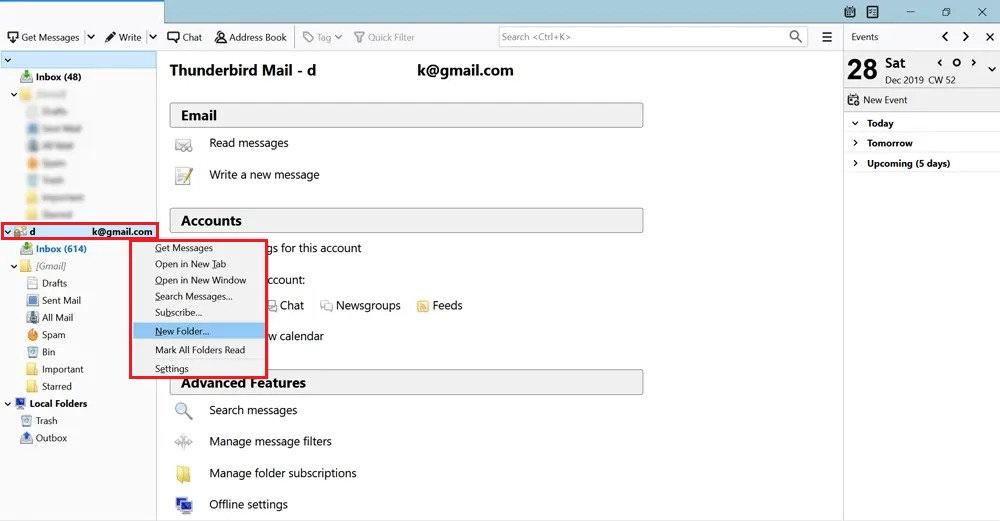Open the Get Messages dropdown arrow
Viewport: 1000px width, 521px height.
[91, 37]
